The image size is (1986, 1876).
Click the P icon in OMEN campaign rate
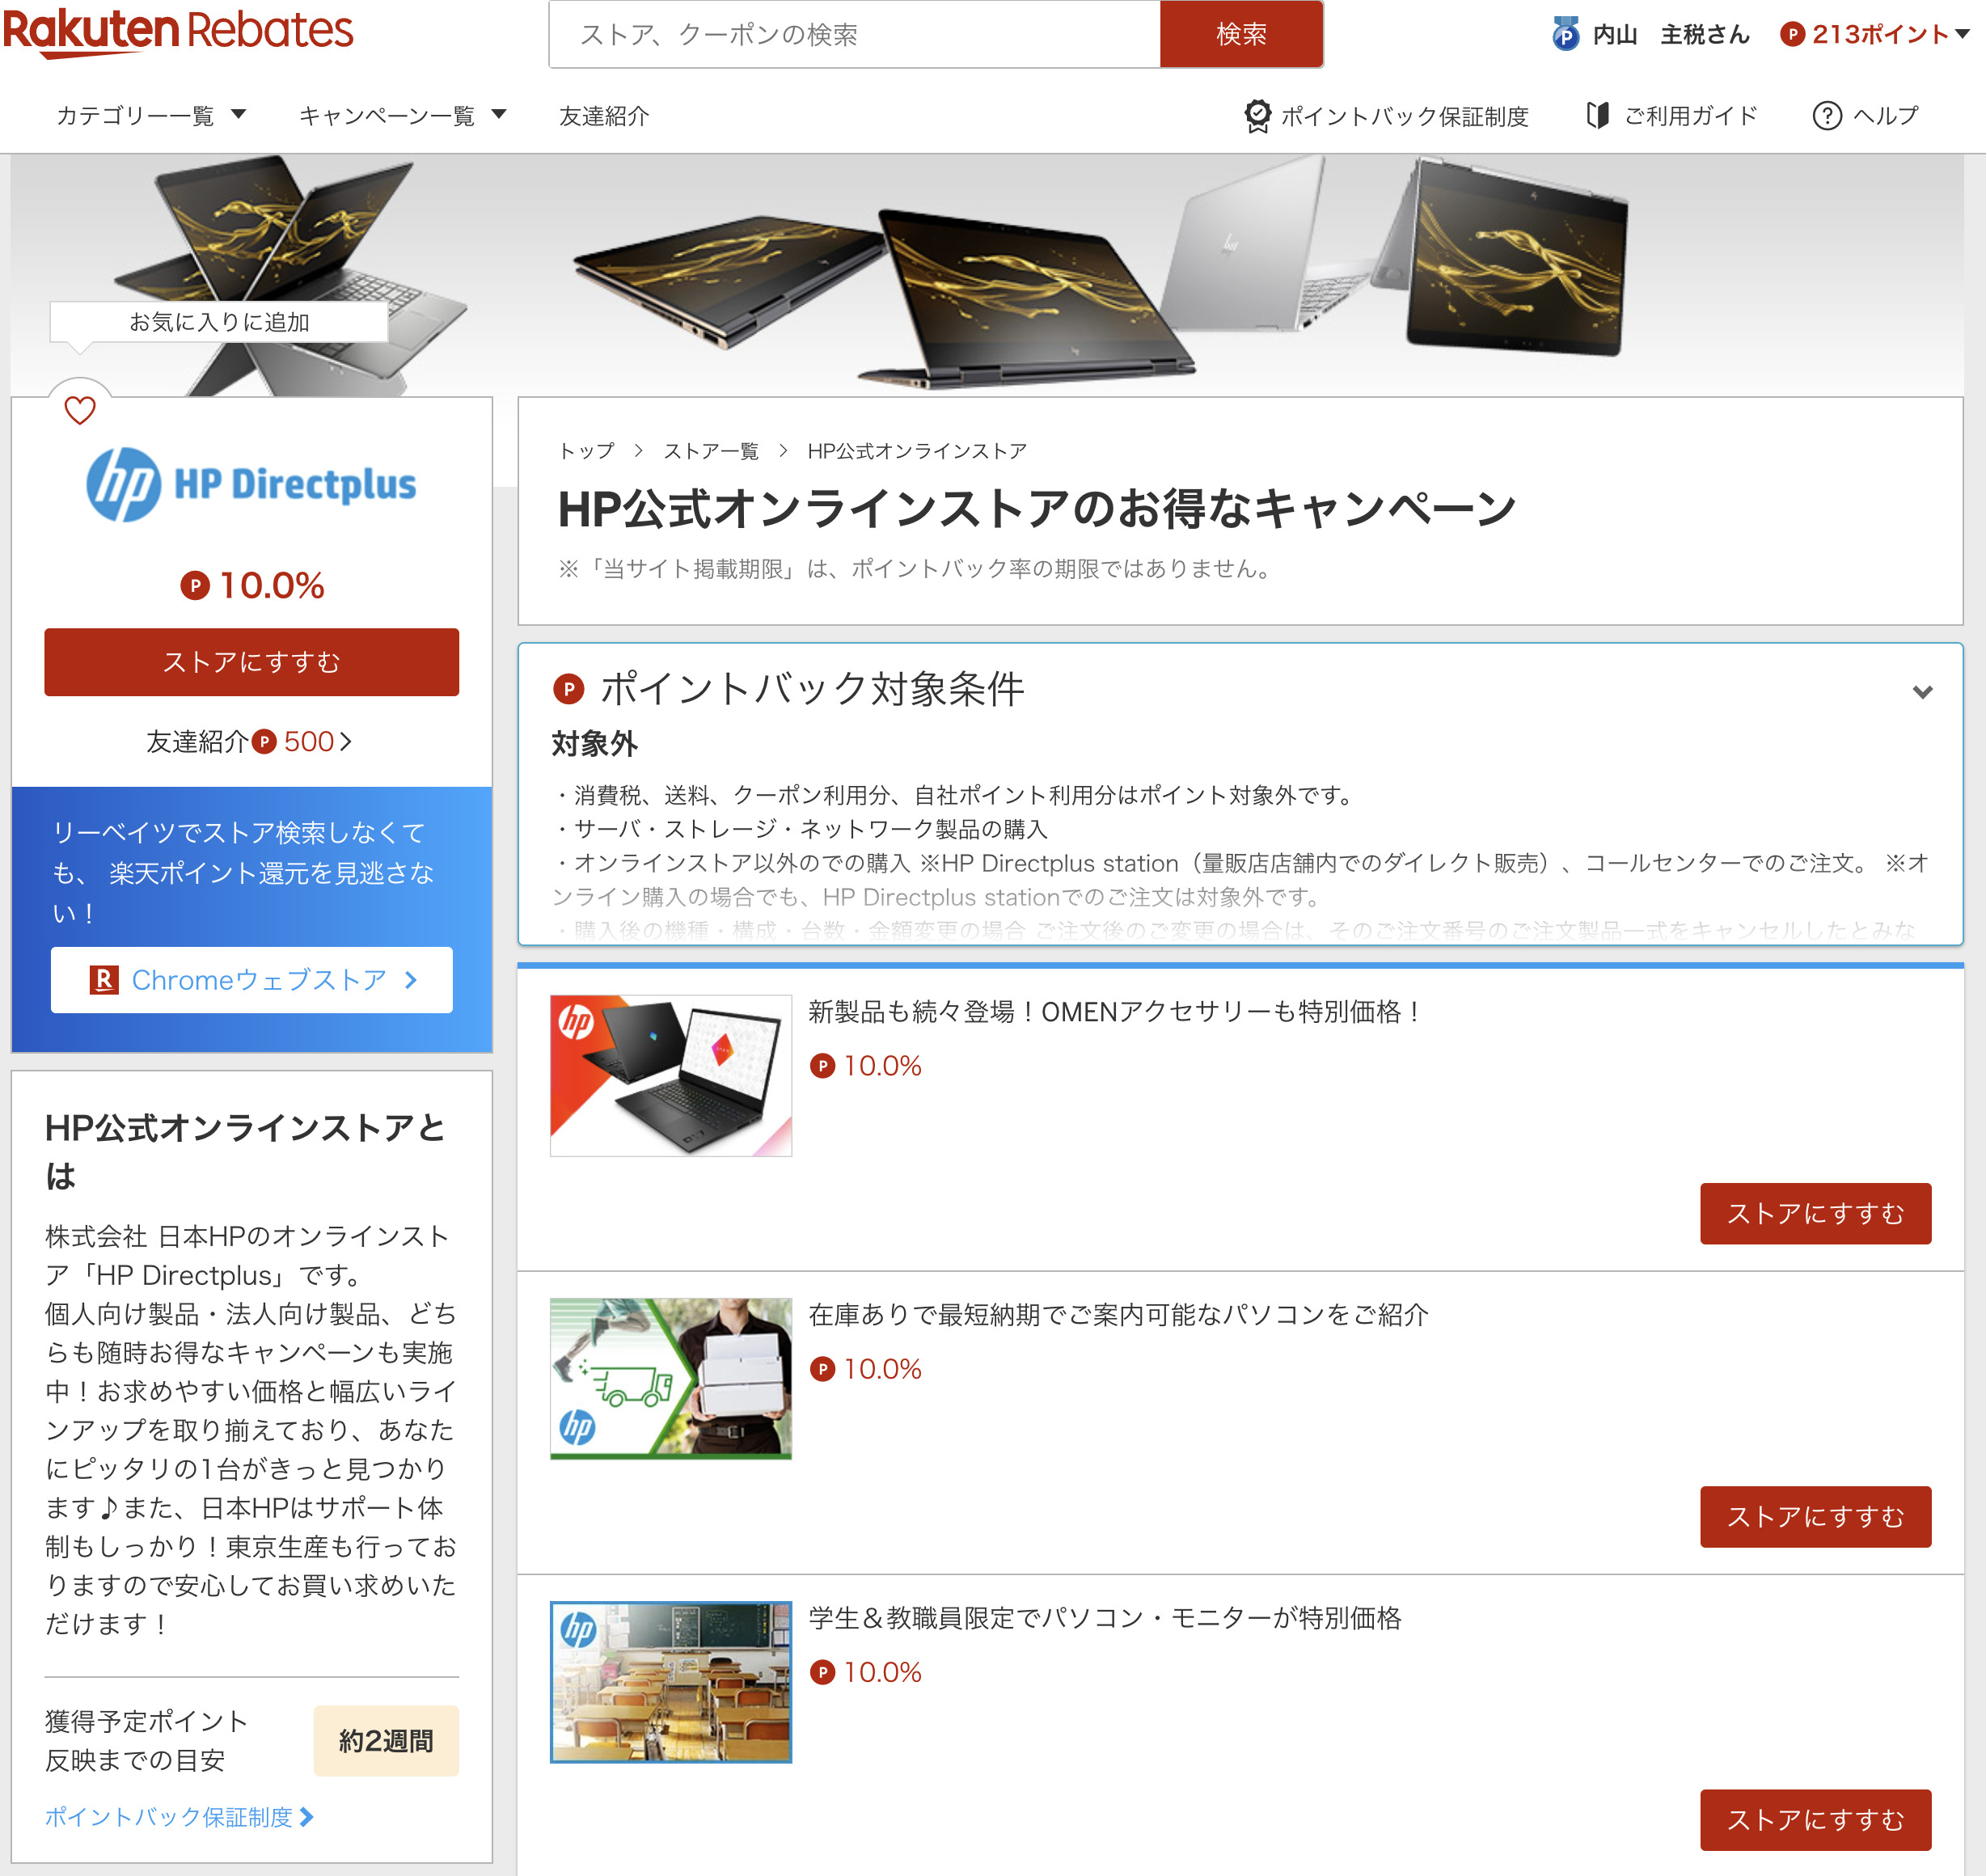click(x=822, y=1066)
